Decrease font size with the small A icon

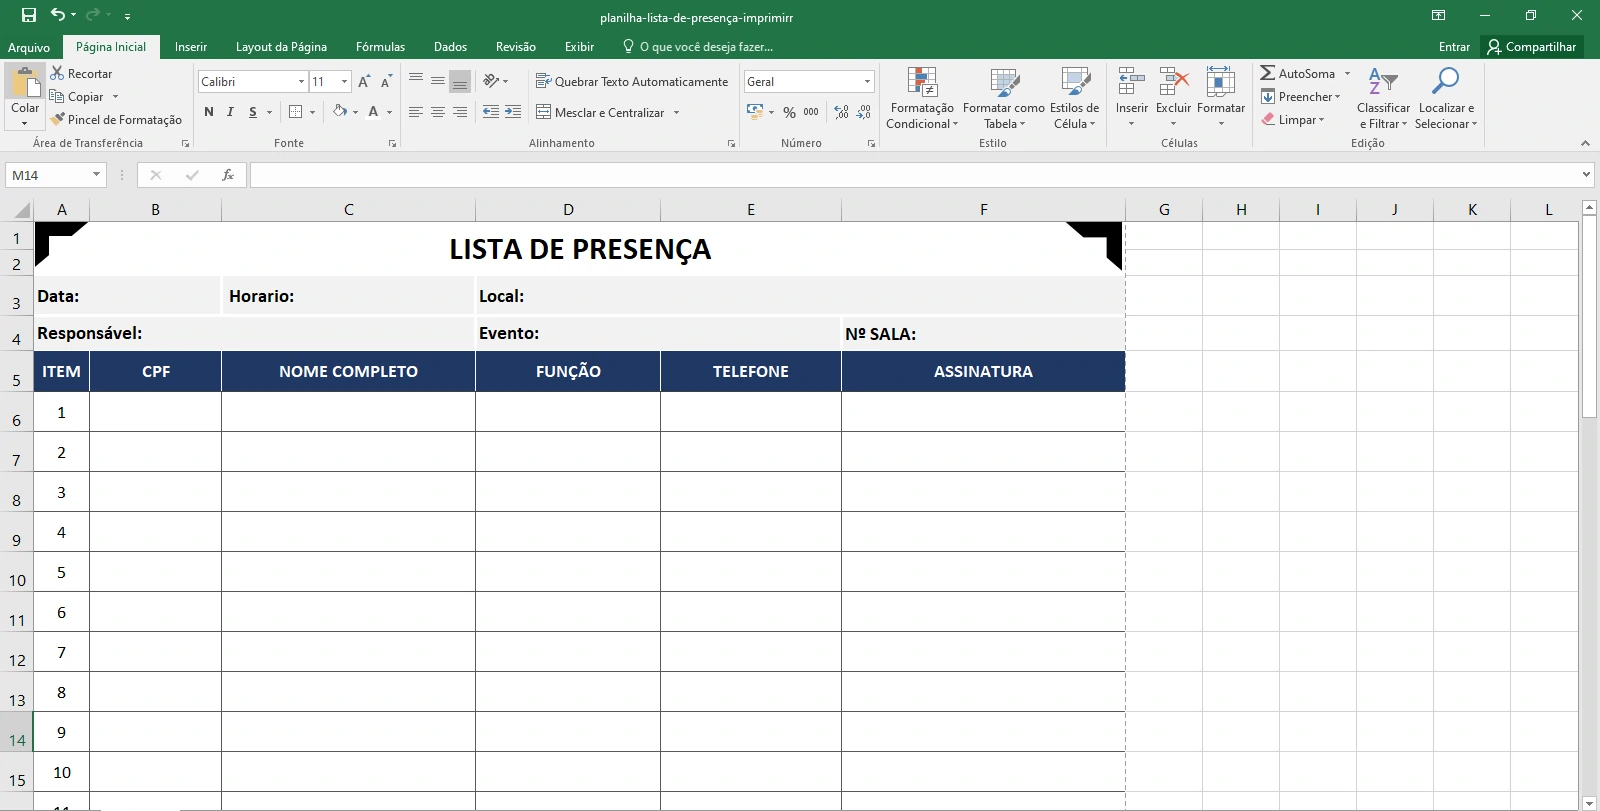[x=386, y=81]
